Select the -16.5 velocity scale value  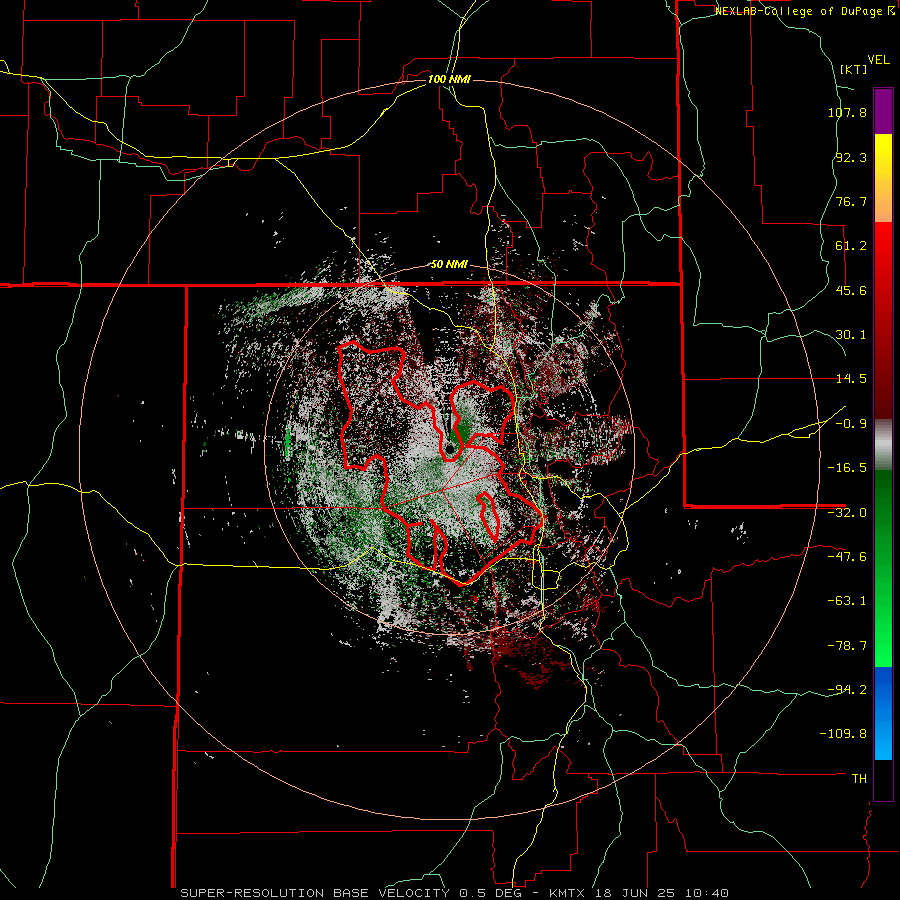tap(847, 468)
